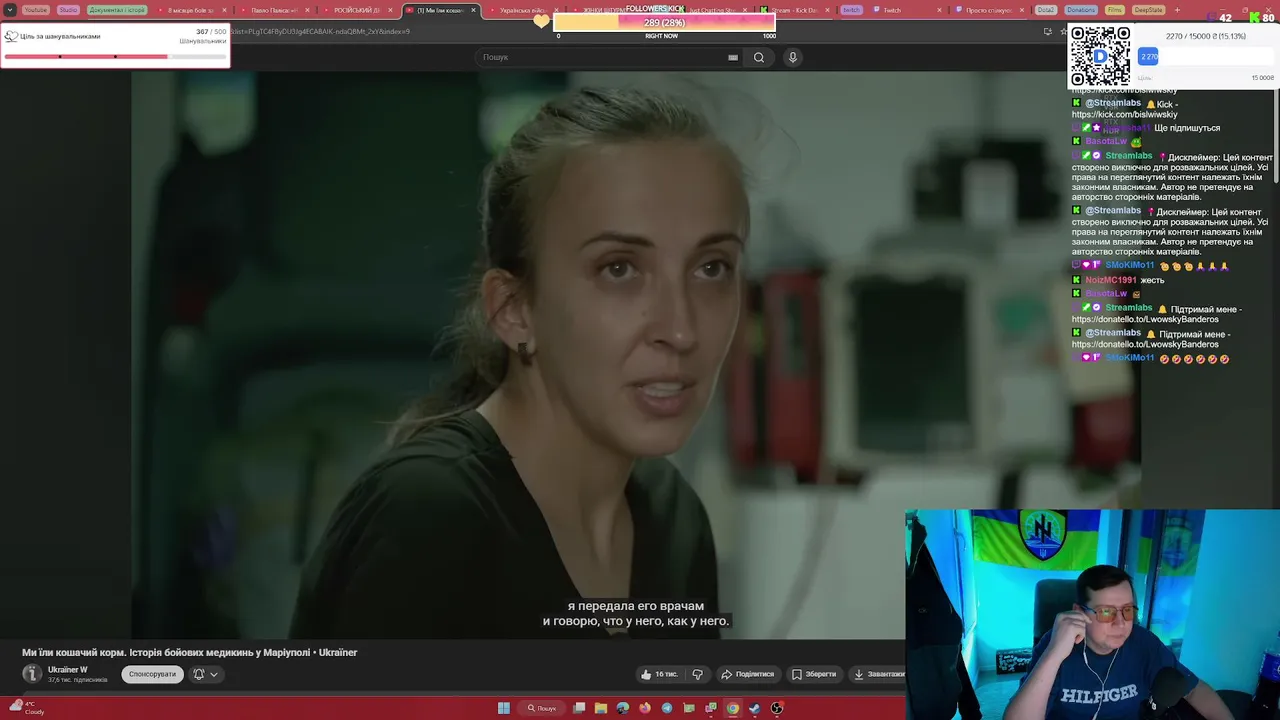
Task: Click the '2270 / 15000' donation progress bar
Action: 1205,57
